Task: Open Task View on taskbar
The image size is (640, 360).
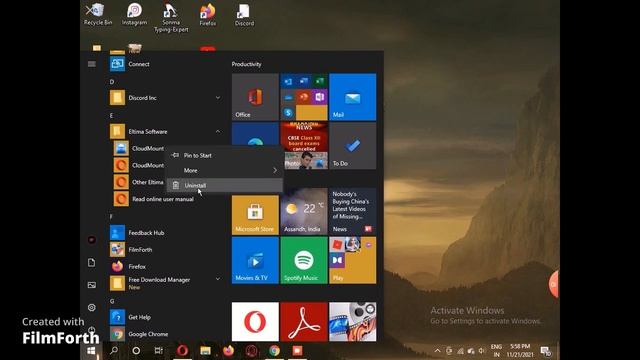Action: tap(159, 351)
